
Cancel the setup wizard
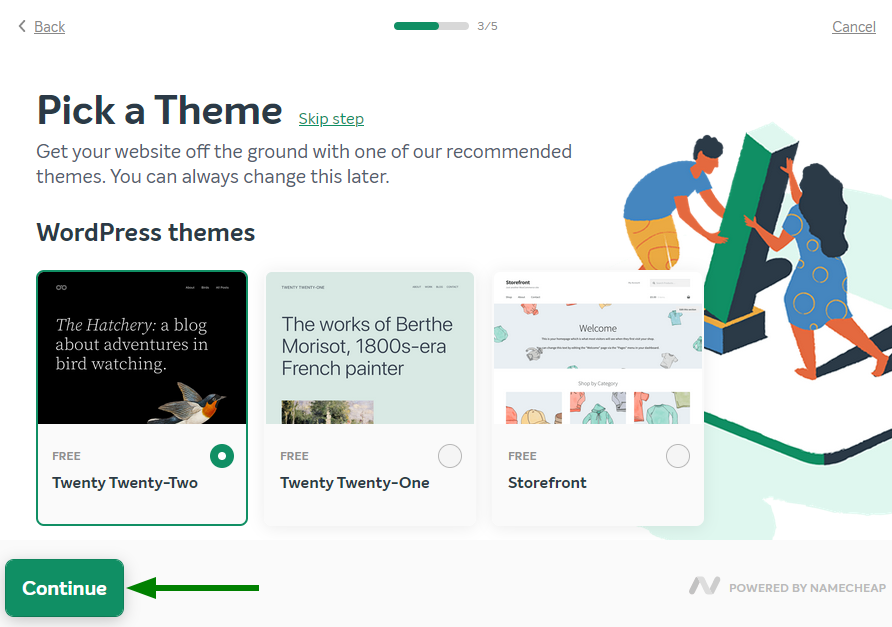click(x=854, y=27)
